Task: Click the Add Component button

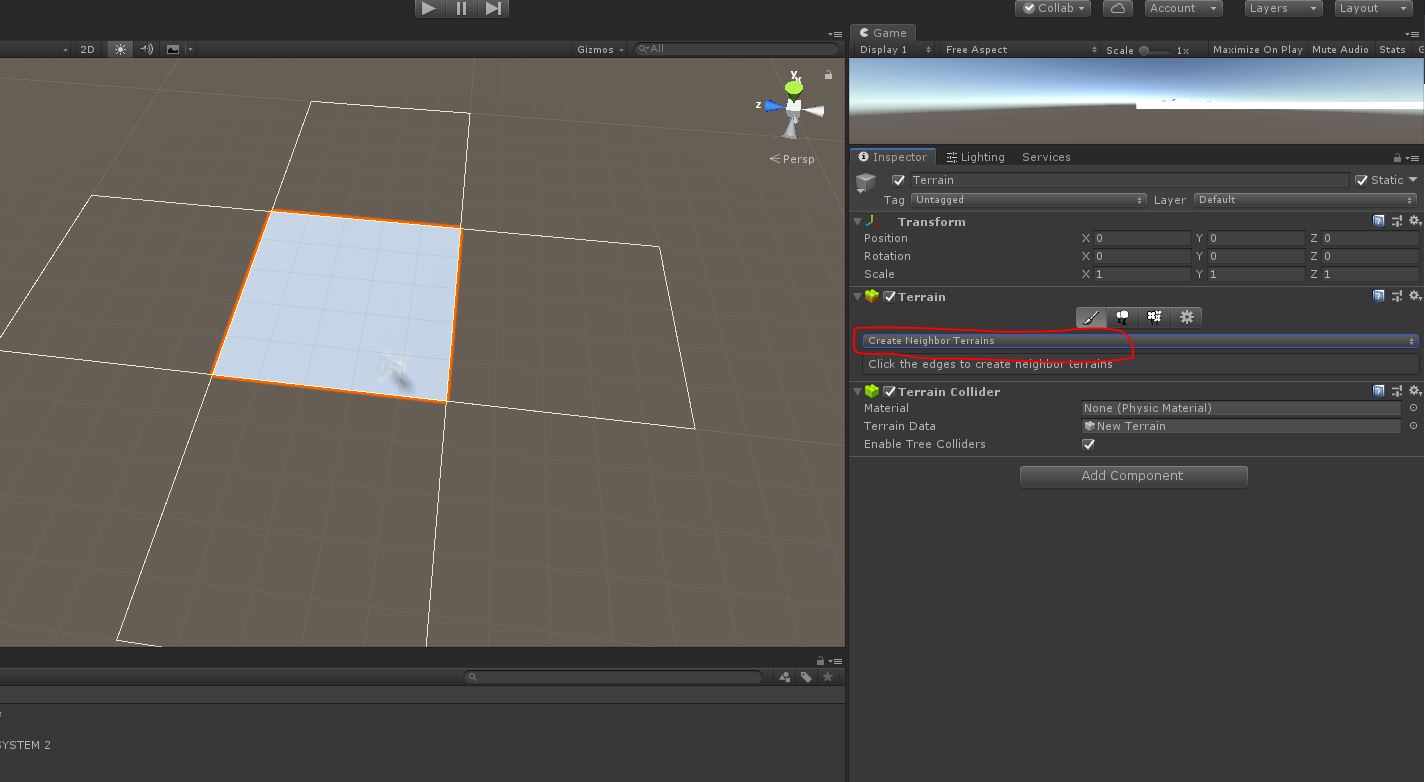Action: click(x=1133, y=476)
